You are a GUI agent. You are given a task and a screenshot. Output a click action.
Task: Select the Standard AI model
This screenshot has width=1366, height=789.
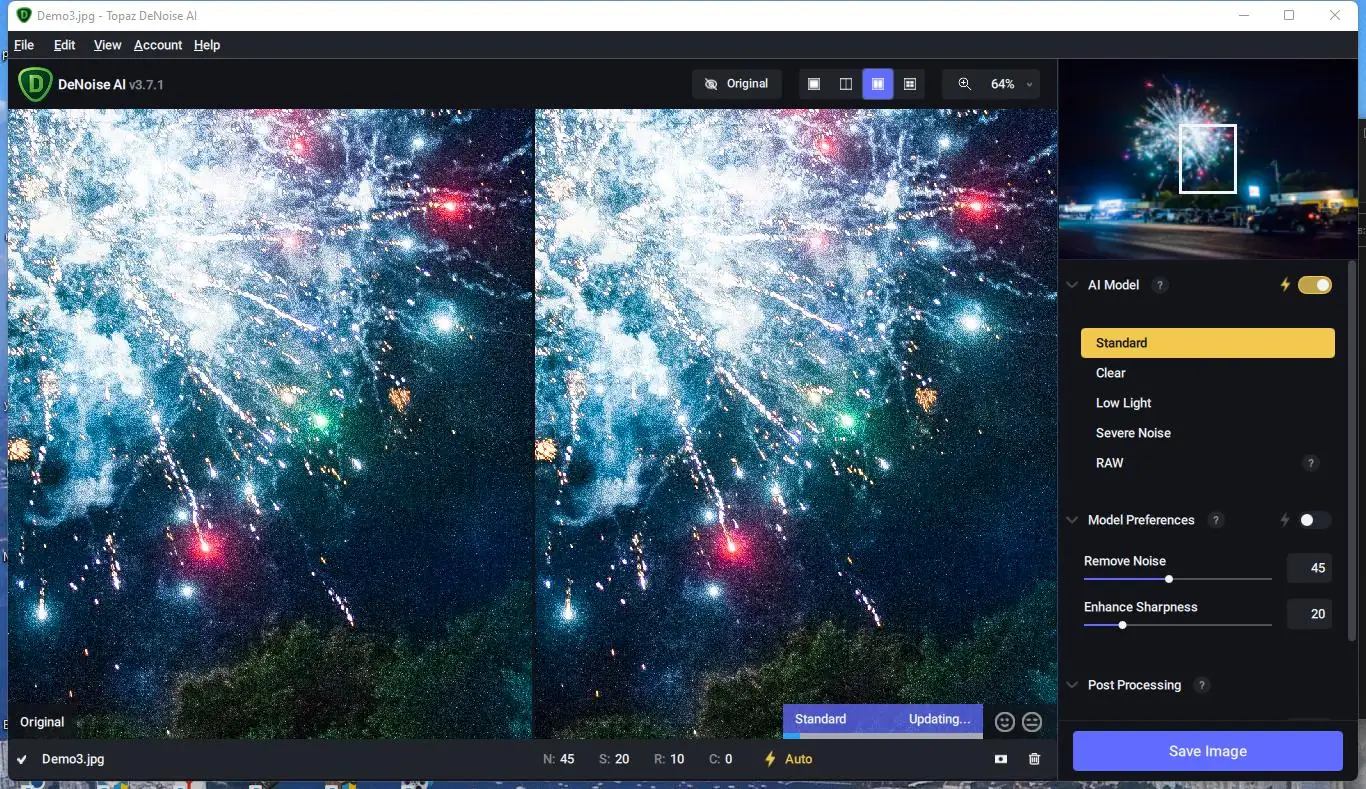[x=1208, y=343]
